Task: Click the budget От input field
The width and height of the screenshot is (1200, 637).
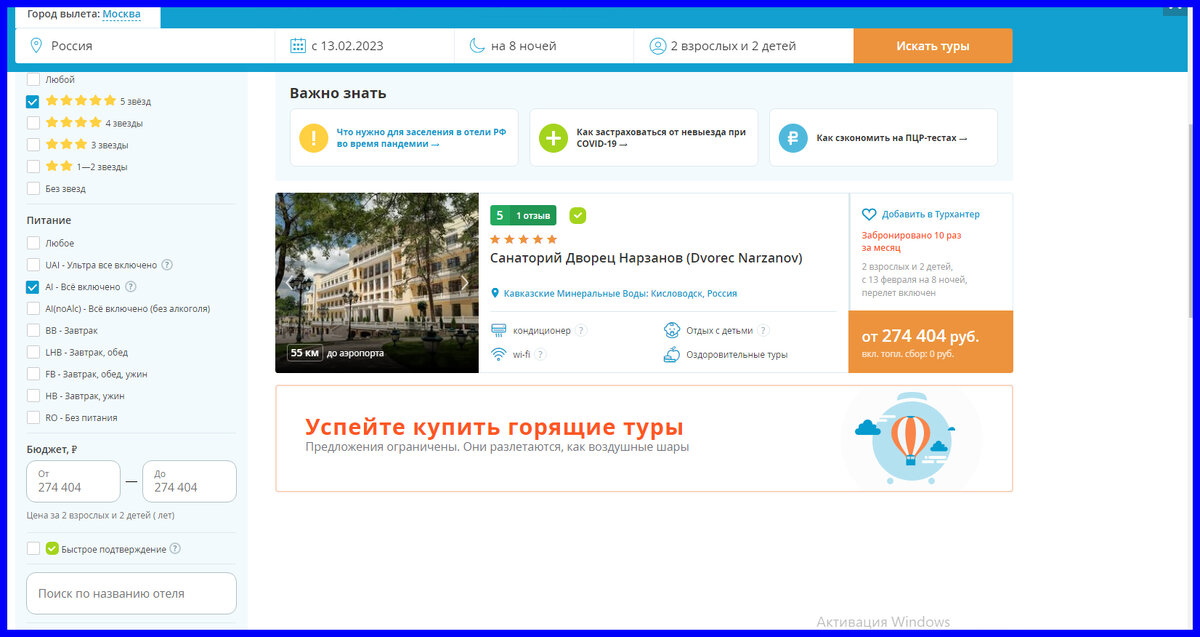Action: pyautogui.click(x=73, y=481)
